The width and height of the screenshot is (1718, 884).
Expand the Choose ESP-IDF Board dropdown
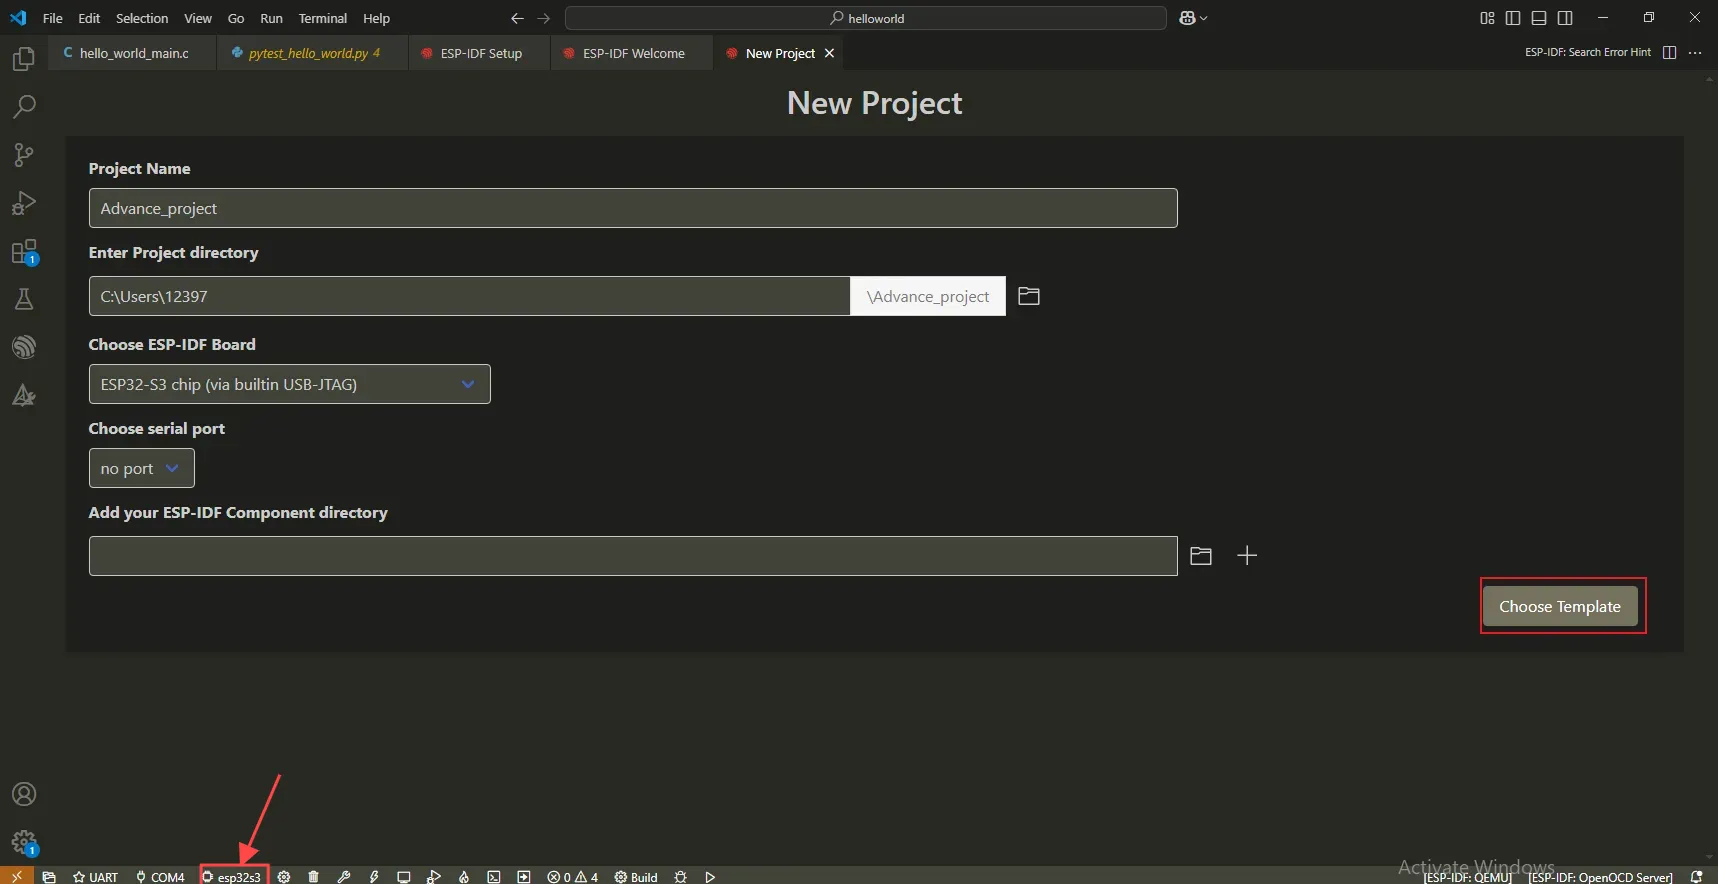coord(289,384)
